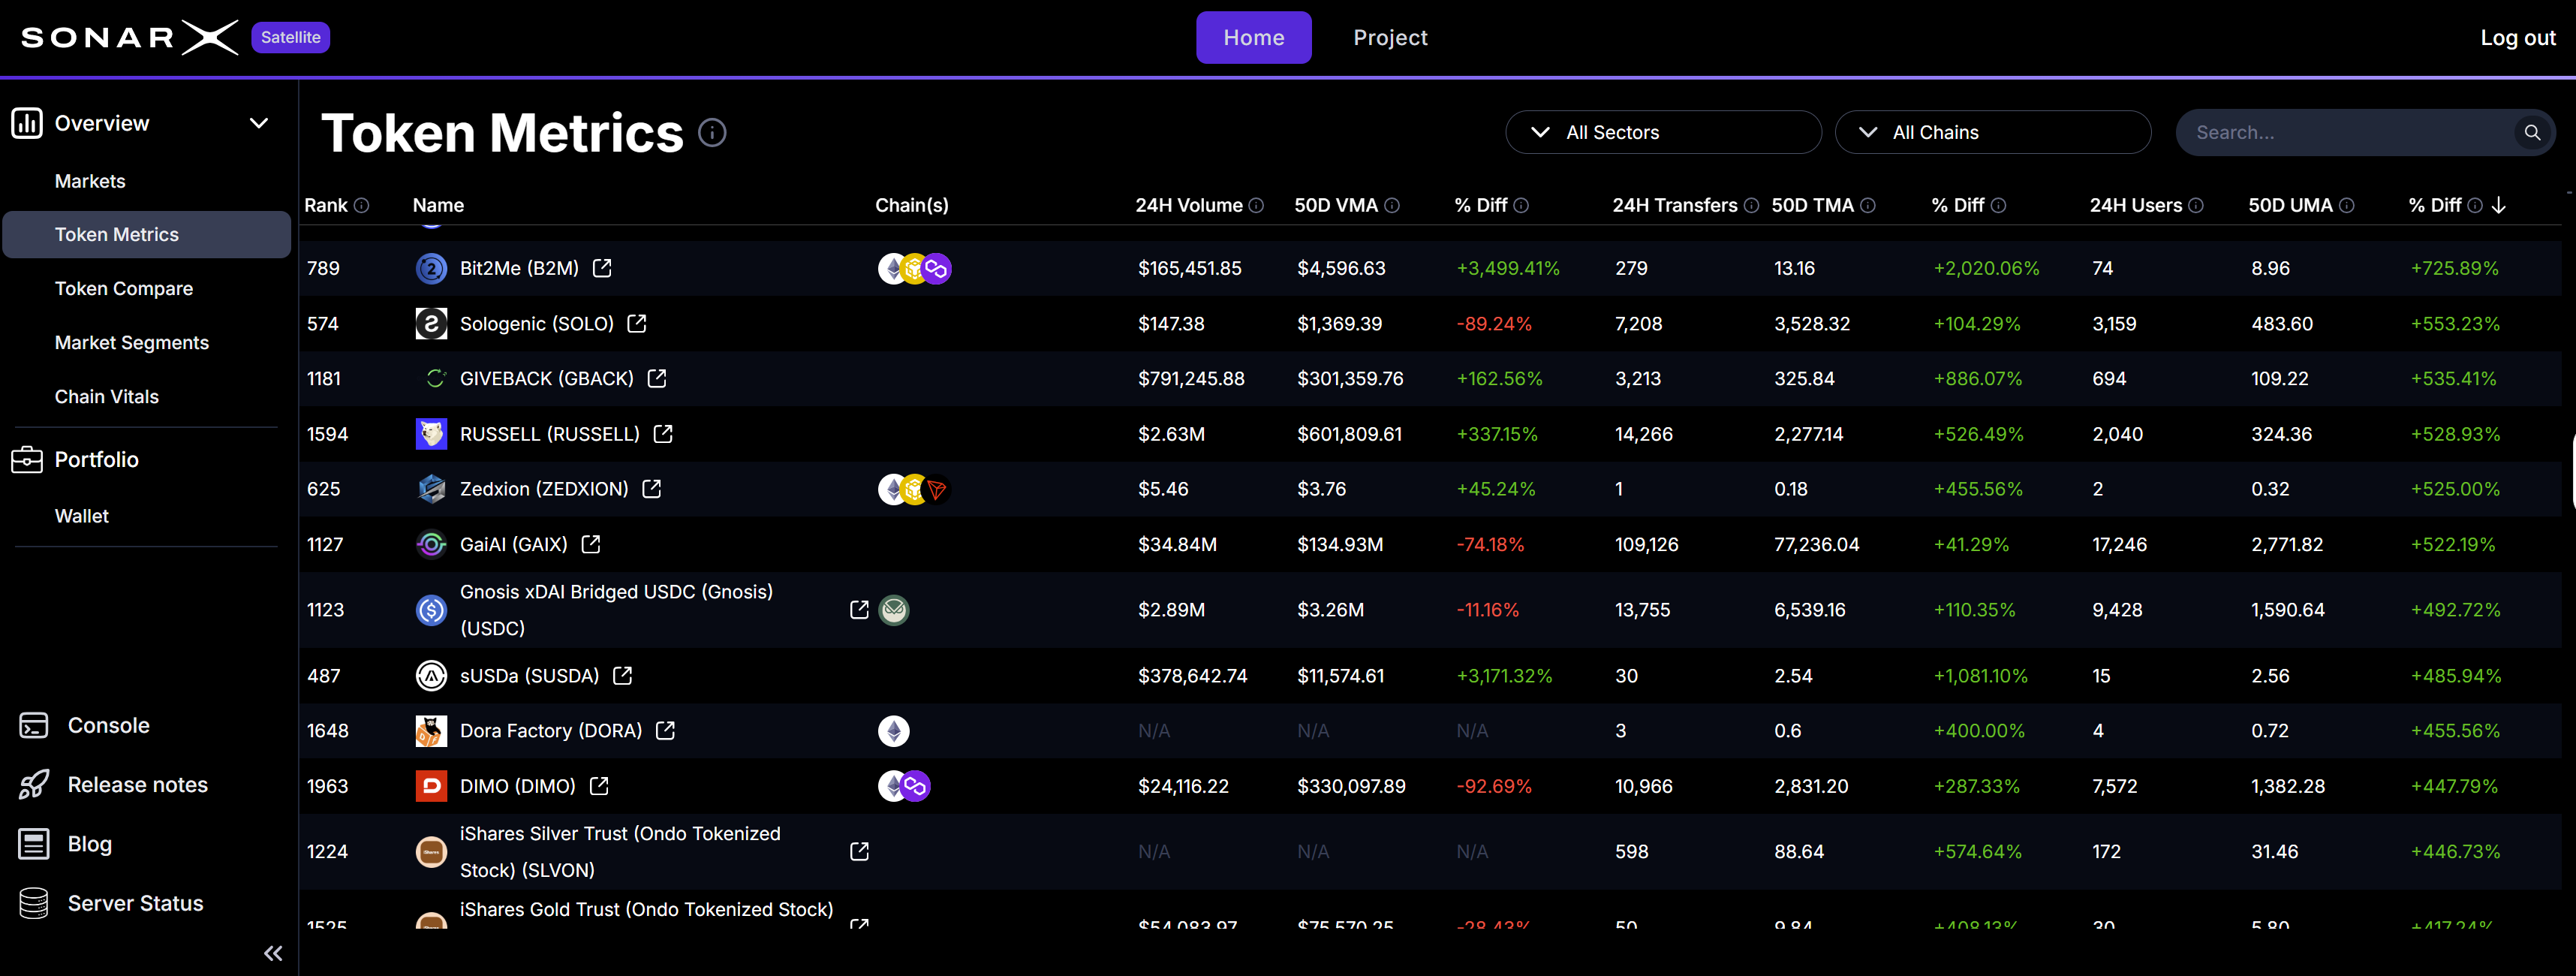Open Bit2Me's external link icon
The width and height of the screenshot is (2576, 976).
coord(601,268)
